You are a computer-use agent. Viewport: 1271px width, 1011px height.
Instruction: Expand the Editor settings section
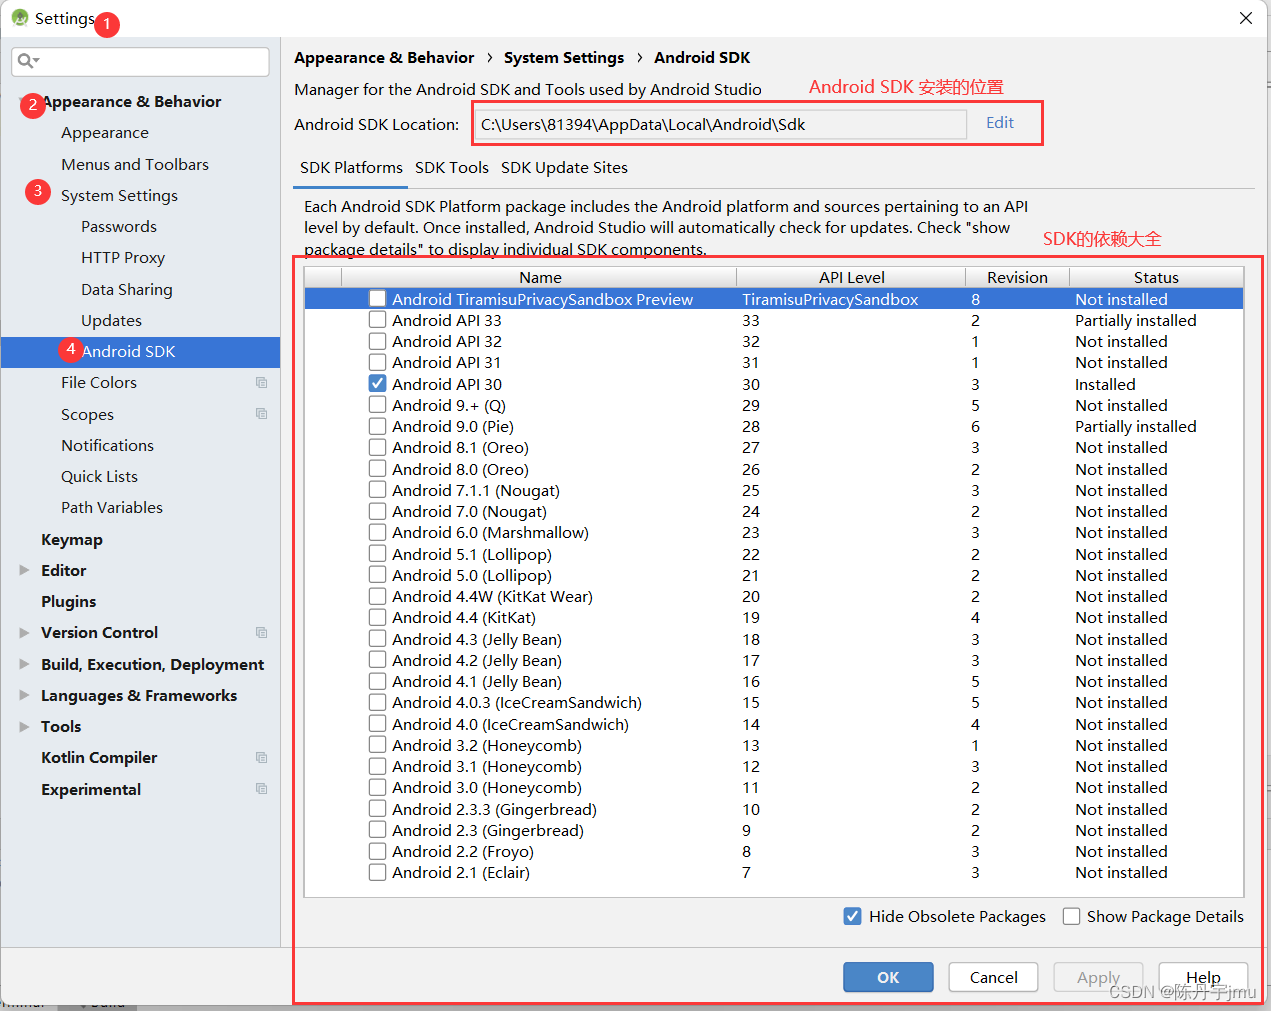(x=24, y=570)
